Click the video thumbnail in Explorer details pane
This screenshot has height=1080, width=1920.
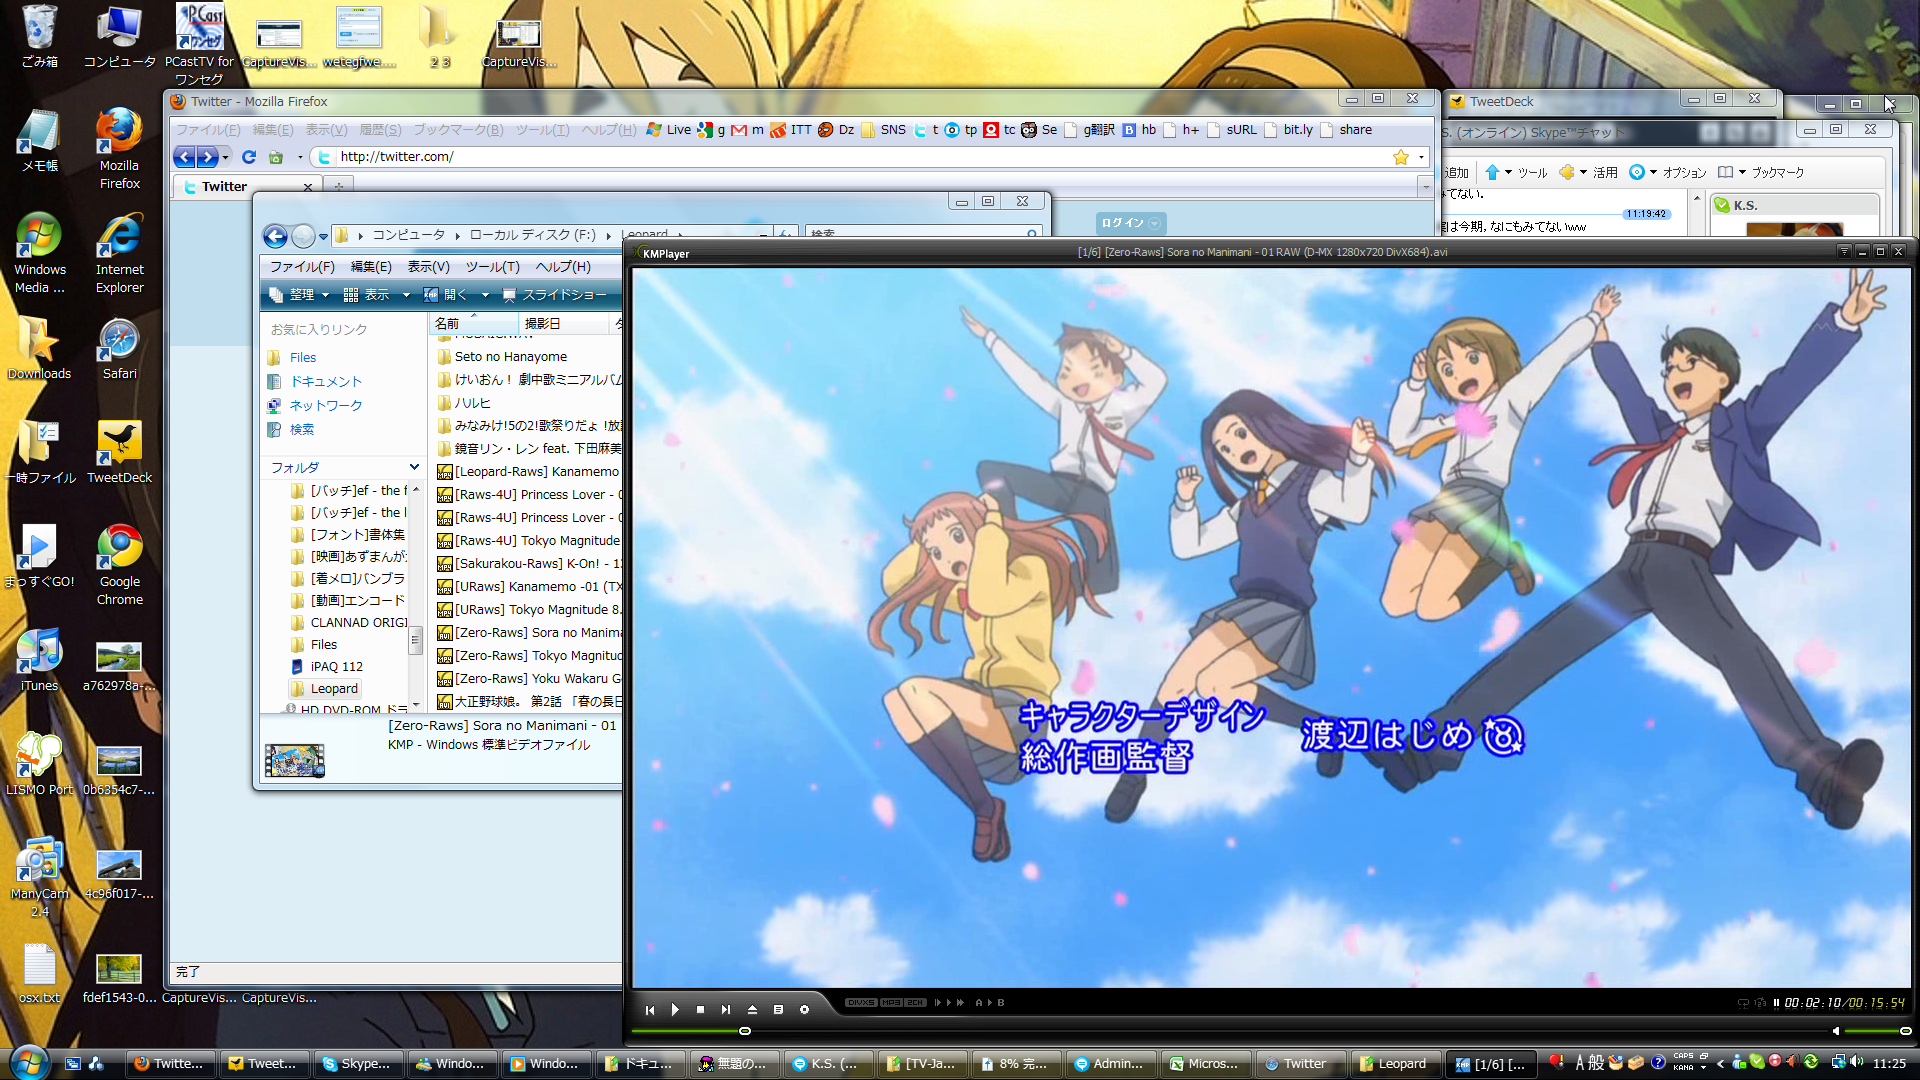294,760
